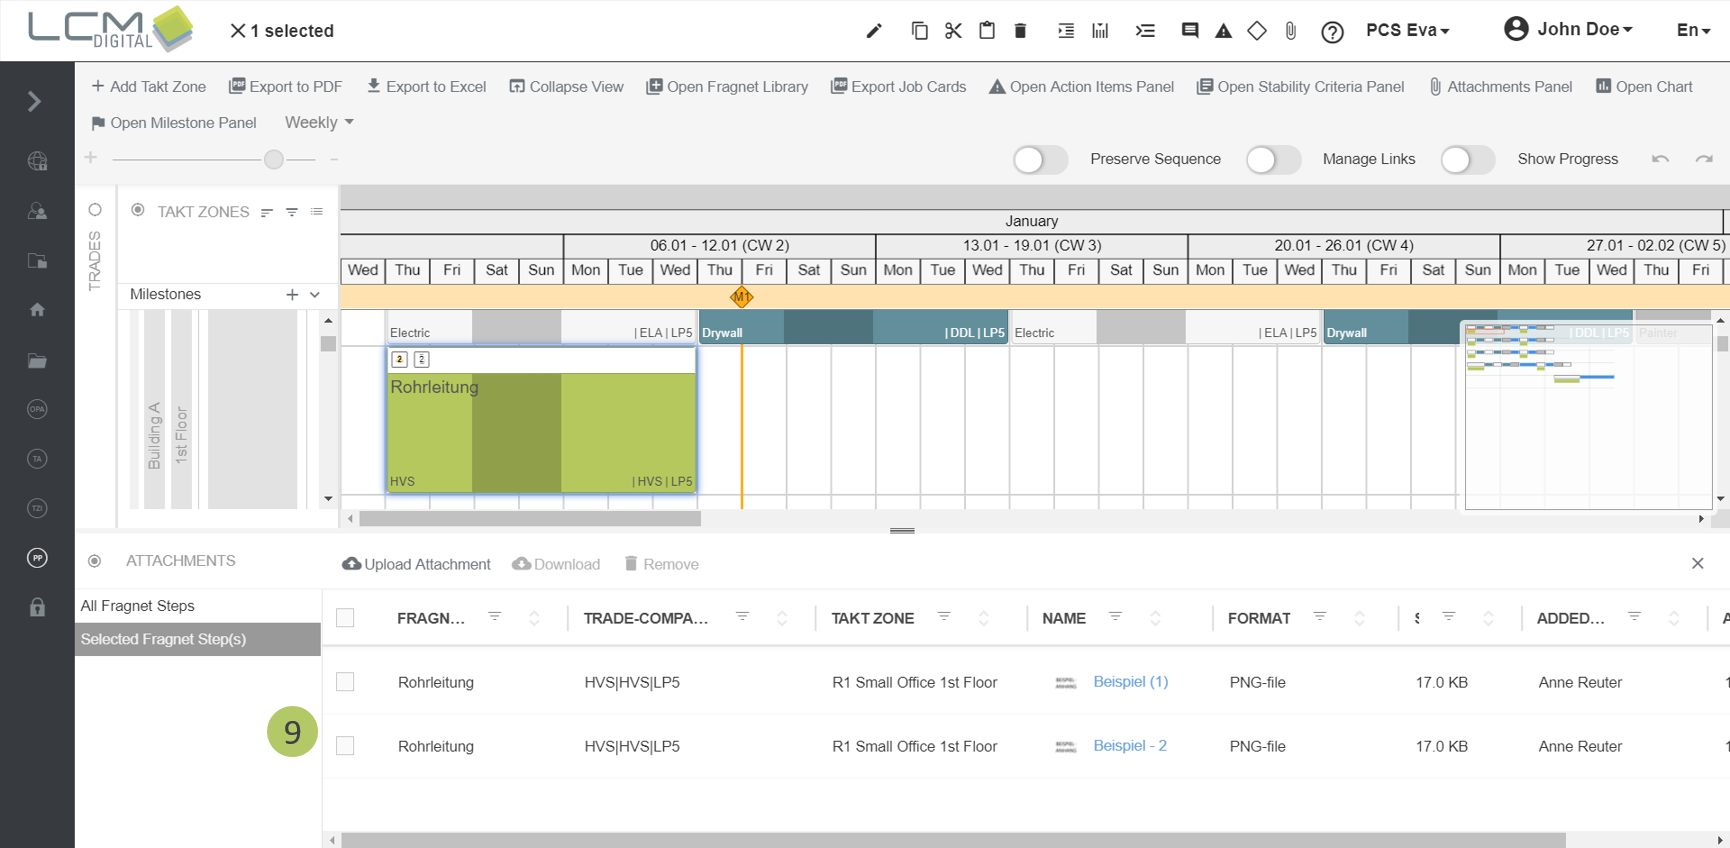The width and height of the screenshot is (1730, 848).
Task: Expand the PCS Eva project dropdown
Action: pyautogui.click(x=1407, y=30)
